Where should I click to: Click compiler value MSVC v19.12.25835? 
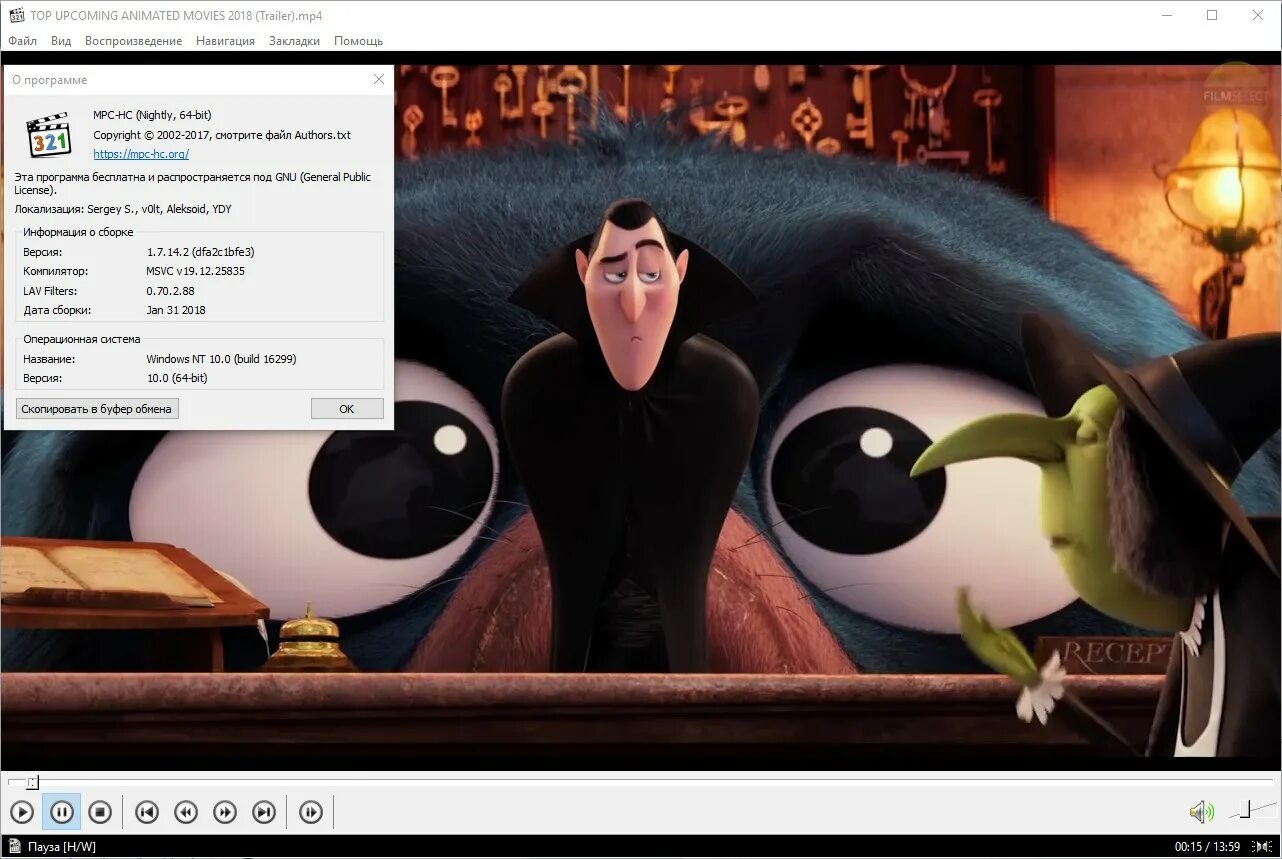click(196, 271)
